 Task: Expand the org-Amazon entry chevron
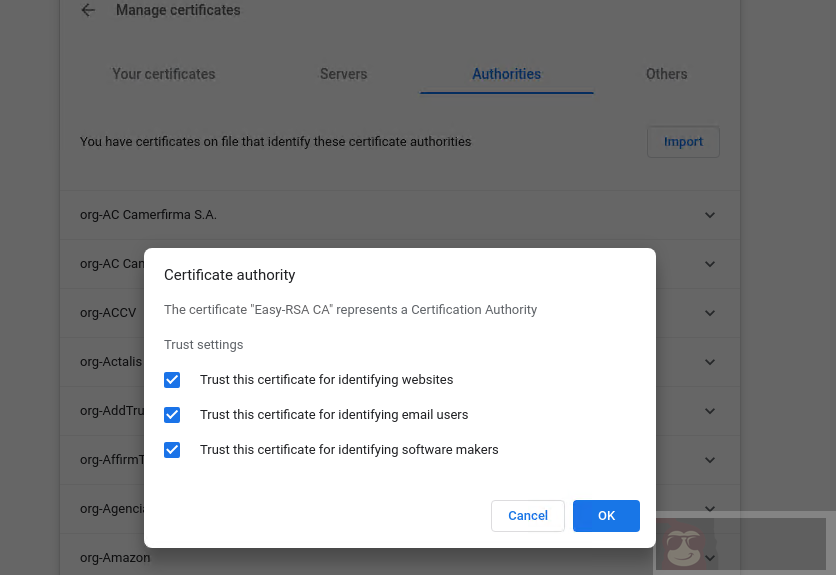[x=710, y=558]
